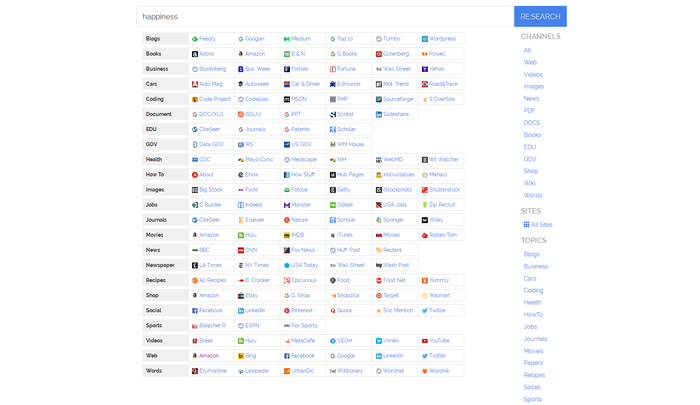Select the PDF channel
The image size is (700, 405).
coord(529,111)
